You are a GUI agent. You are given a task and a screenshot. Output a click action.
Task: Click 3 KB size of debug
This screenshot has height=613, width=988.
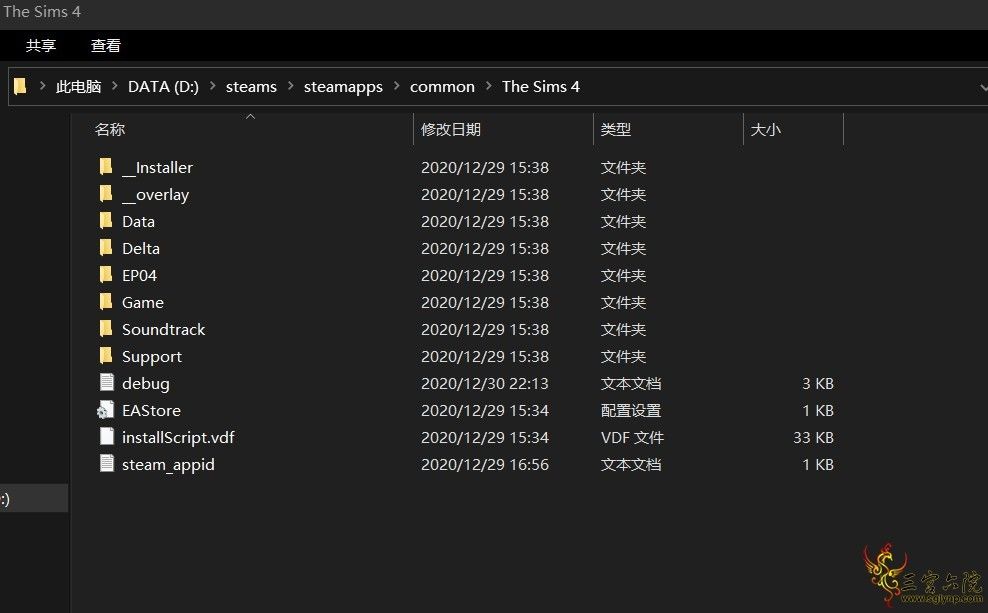tap(818, 383)
